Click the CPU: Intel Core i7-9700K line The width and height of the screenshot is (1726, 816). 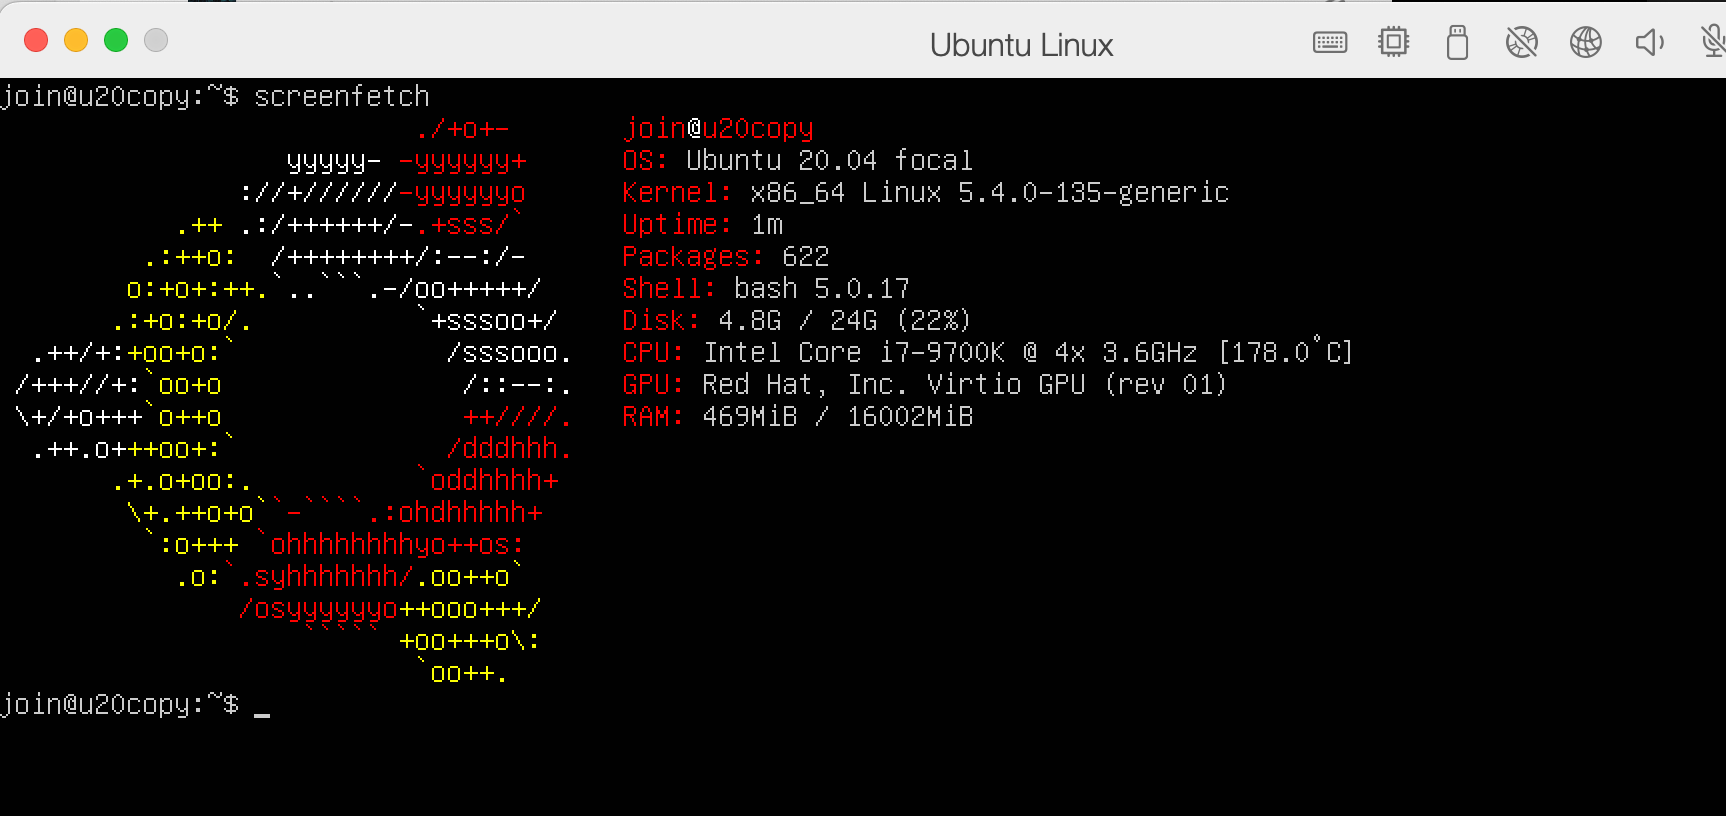click(986, 352)
